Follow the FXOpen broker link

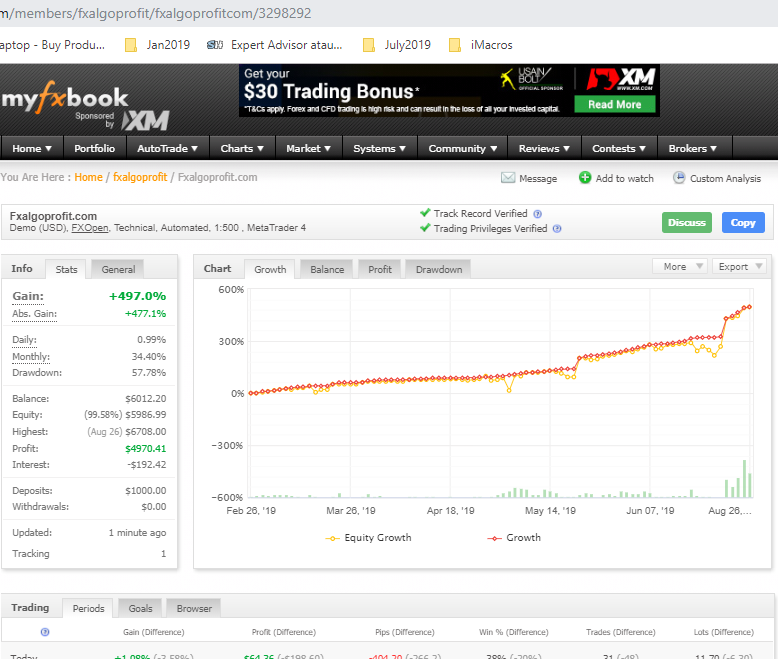(89, 228)
